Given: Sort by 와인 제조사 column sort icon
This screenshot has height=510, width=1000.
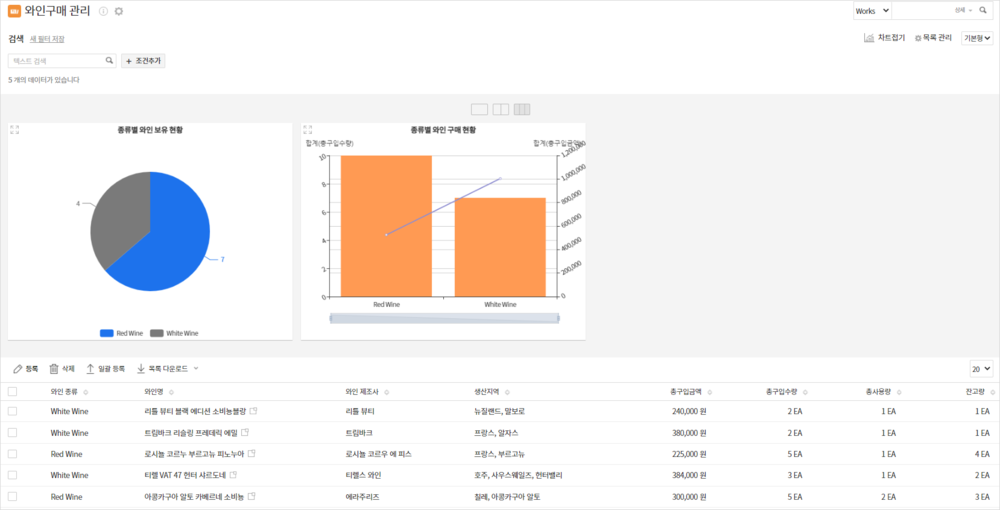Looking at the screenshot, I should click(387, 392).
